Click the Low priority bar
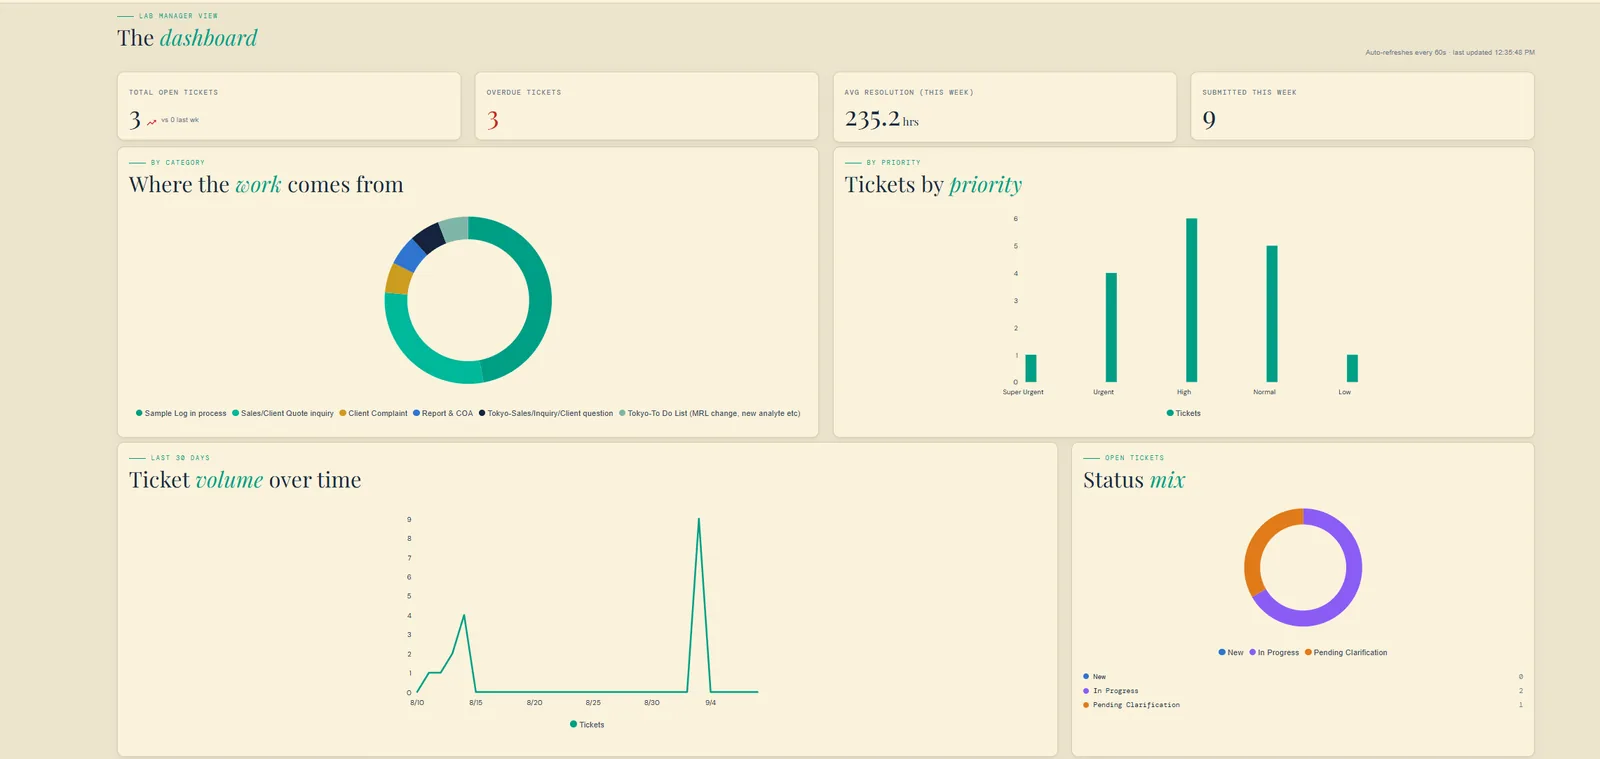1600x759 pixels. (x=1352, y=368)
